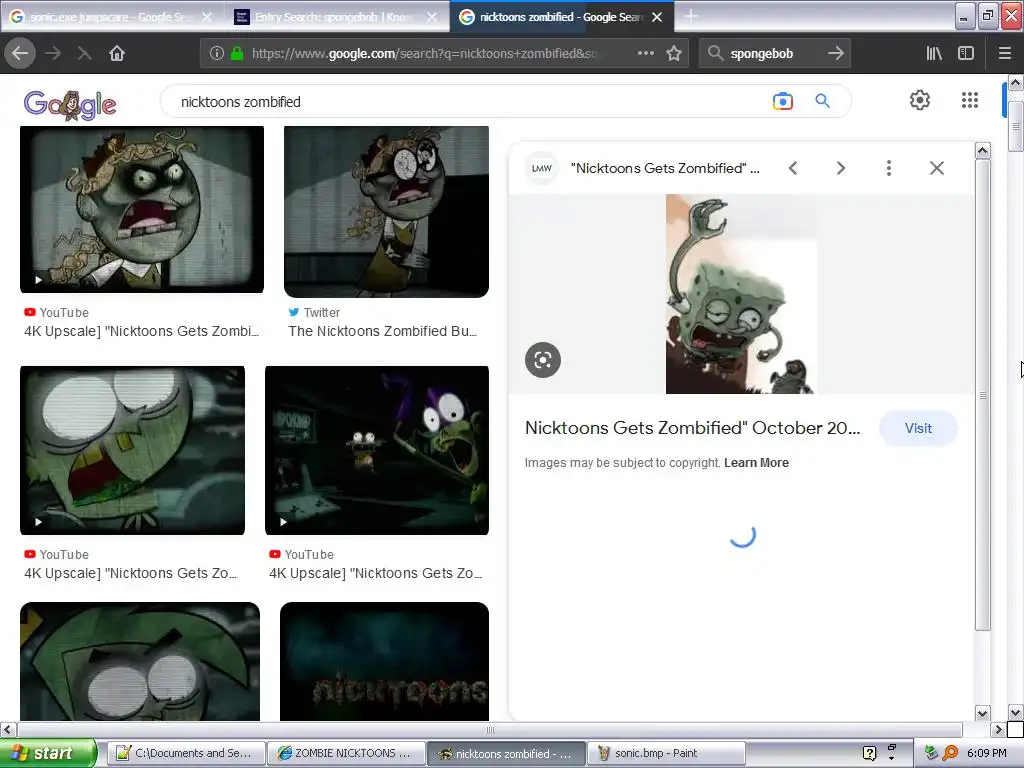Click the horizontal scrollbar left arrow

[x=7, y=729]
